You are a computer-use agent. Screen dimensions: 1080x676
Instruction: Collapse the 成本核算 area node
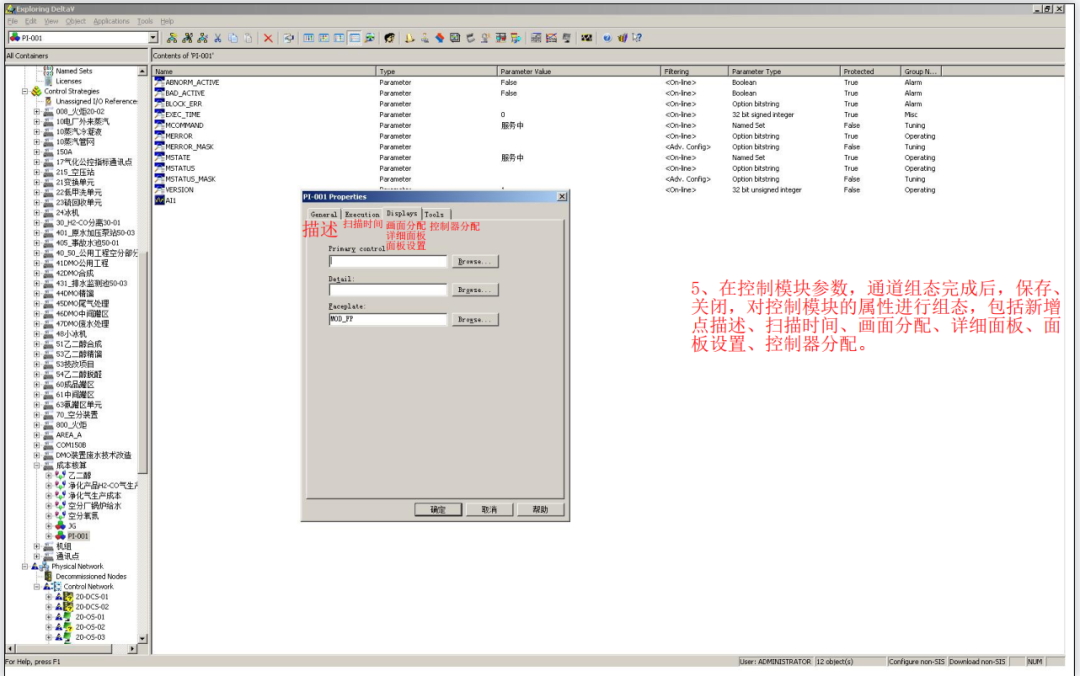pyautogui.click(x=37, y=465)
